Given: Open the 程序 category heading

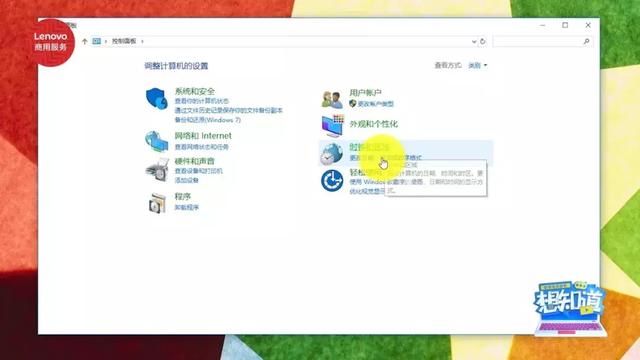Looking at the screenshot, I should [x=183, y=196].
